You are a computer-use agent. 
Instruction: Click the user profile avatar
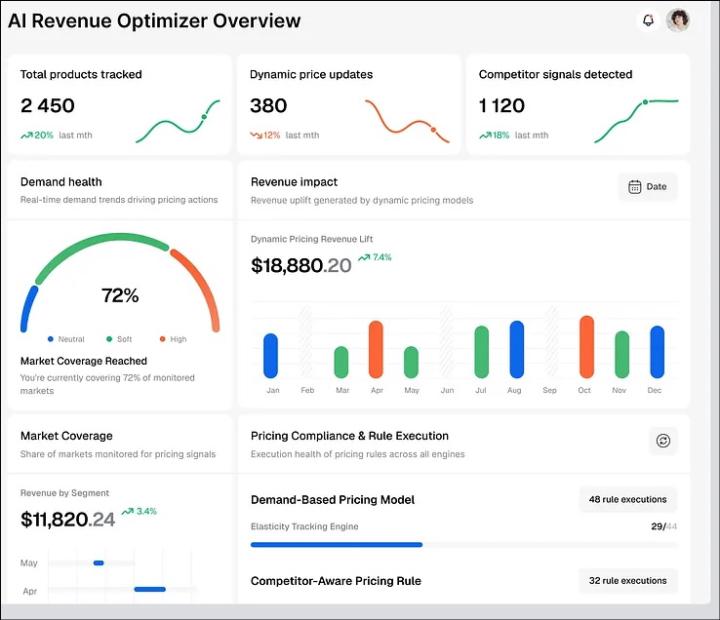(x=678, y=21)
